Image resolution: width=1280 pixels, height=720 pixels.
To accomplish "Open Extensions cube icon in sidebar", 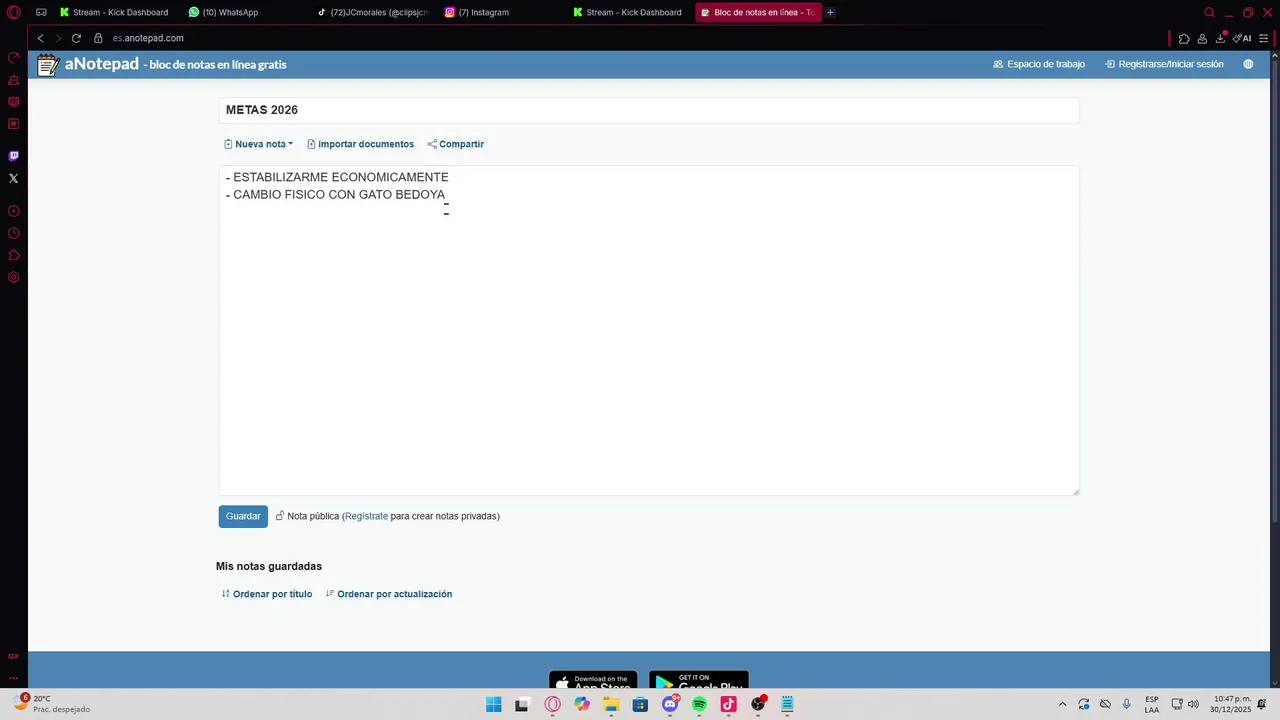I will point(14,255).
